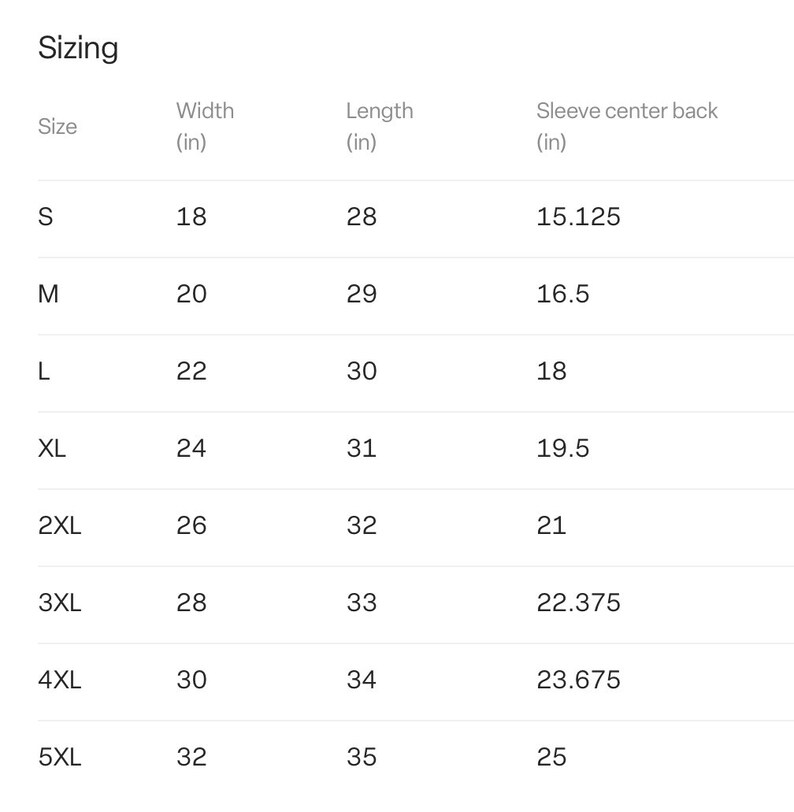Click length value 31 in XL row
This screenshot has height=812, width=794.
tap(362, 448)
